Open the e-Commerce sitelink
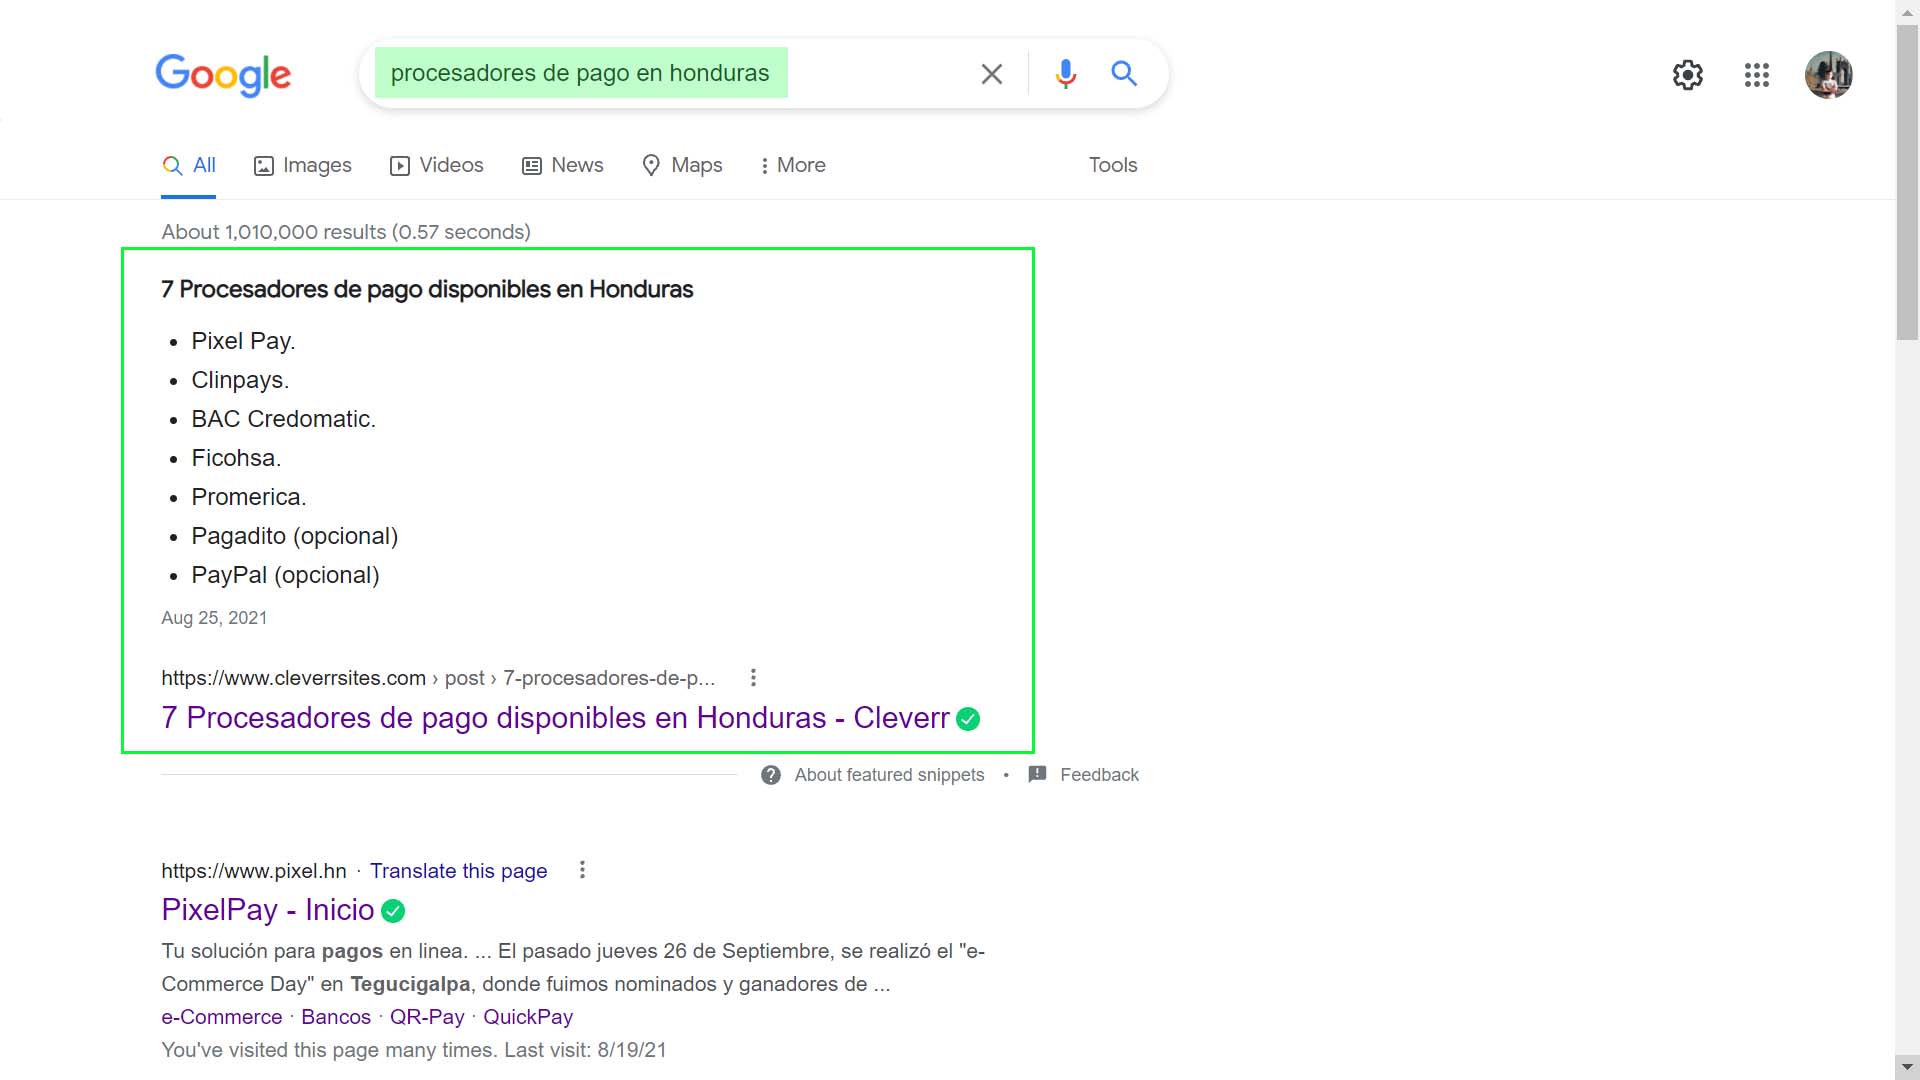Image resolution: width=1920 pixels, height=1080 pixels. coord(222,1017)
